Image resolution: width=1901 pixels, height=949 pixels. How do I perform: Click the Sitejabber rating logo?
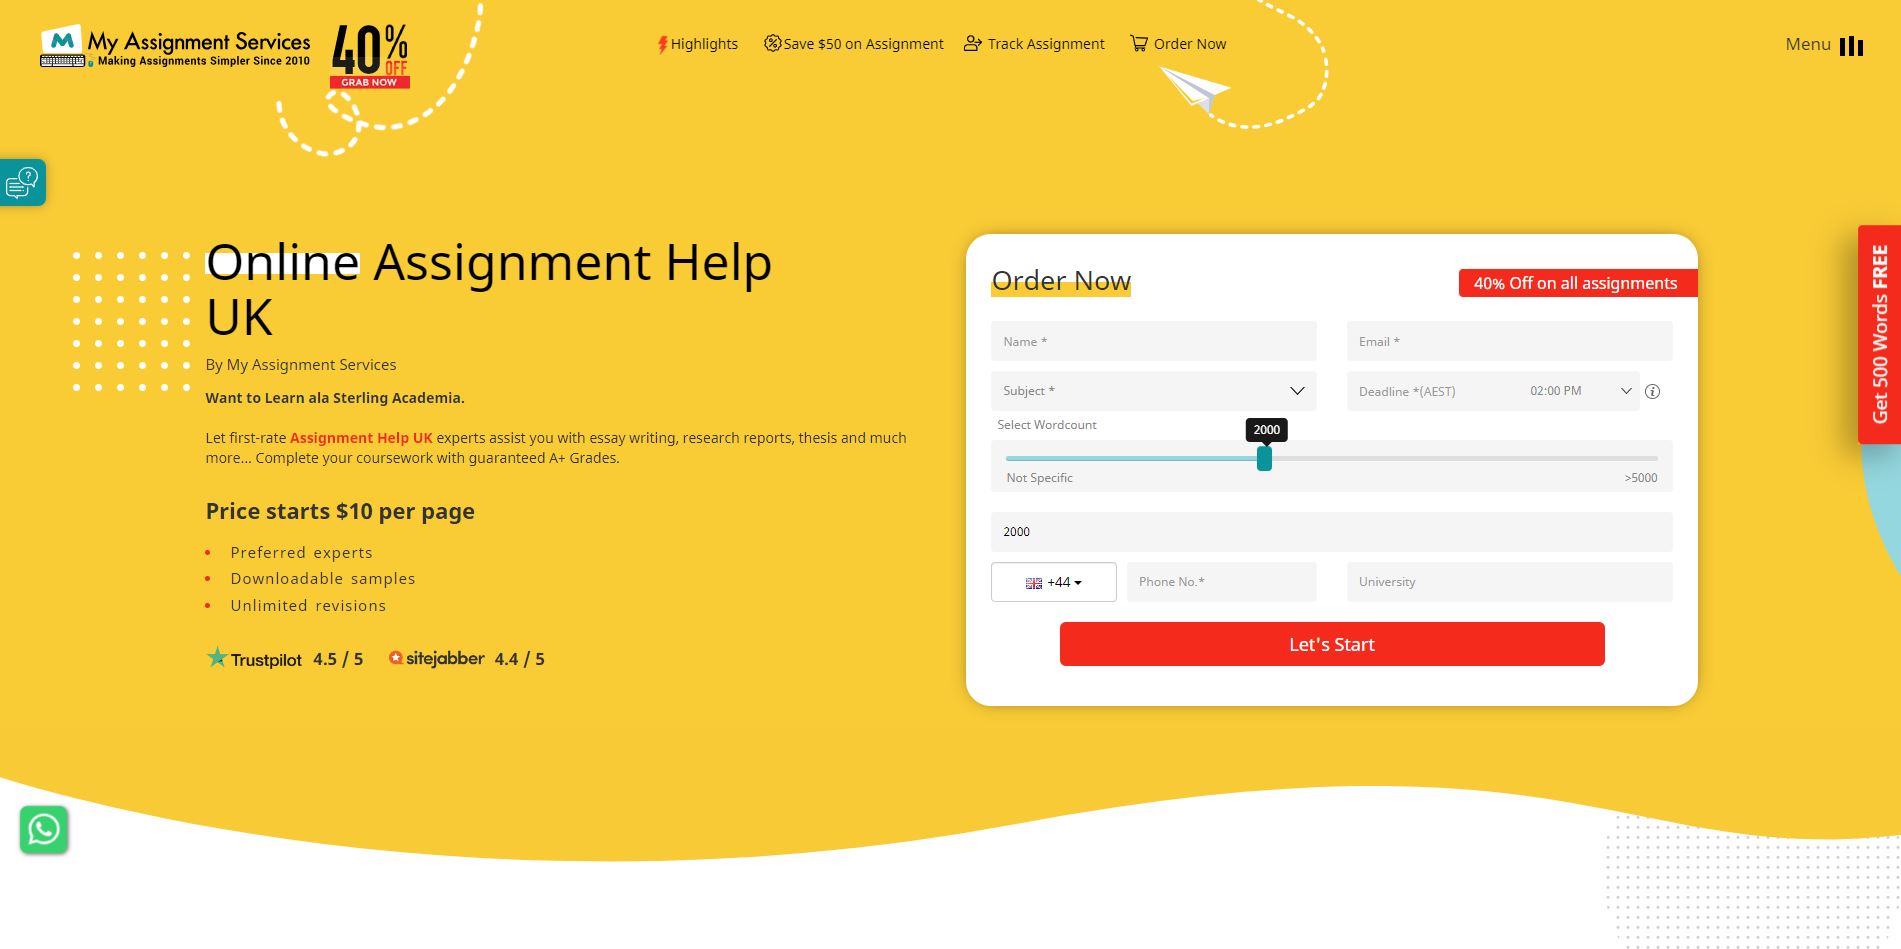click(436, 658)
